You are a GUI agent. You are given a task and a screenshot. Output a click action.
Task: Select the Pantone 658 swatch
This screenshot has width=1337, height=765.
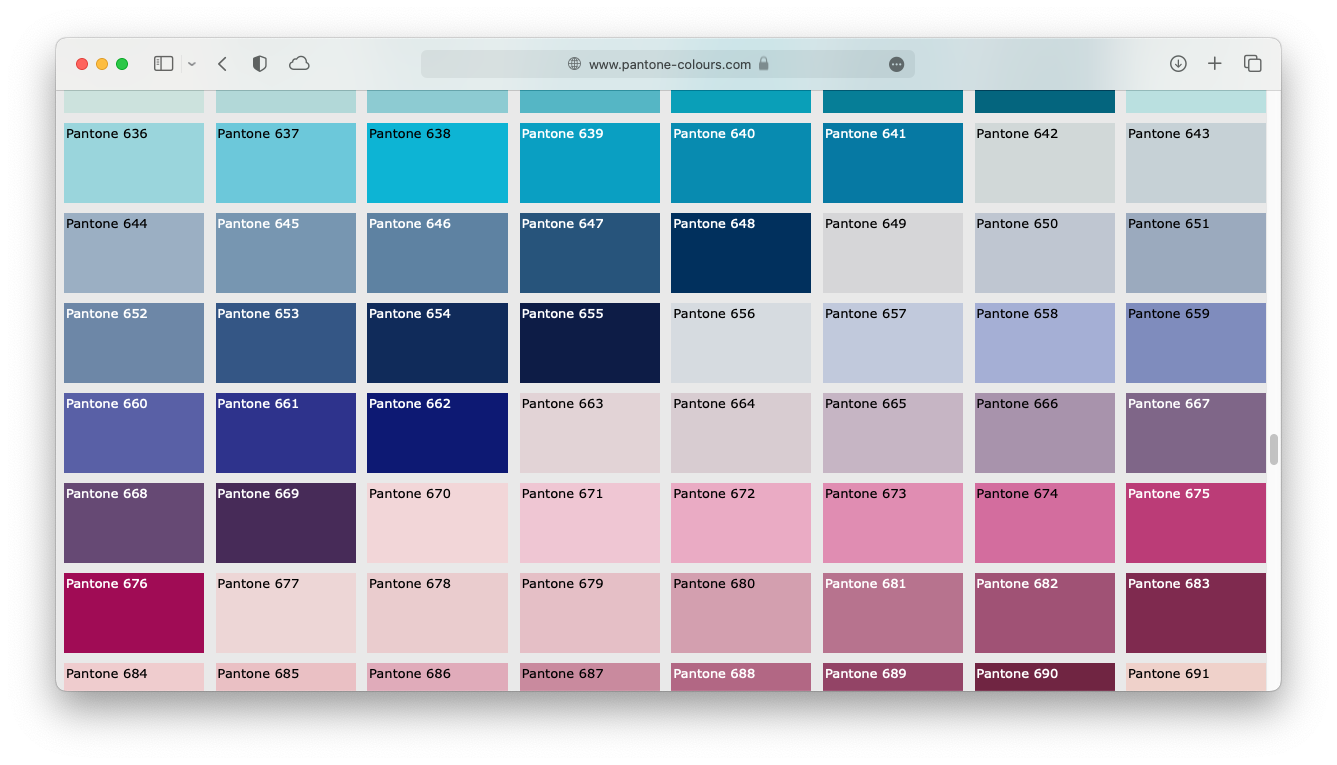[x=1045, y=343]
